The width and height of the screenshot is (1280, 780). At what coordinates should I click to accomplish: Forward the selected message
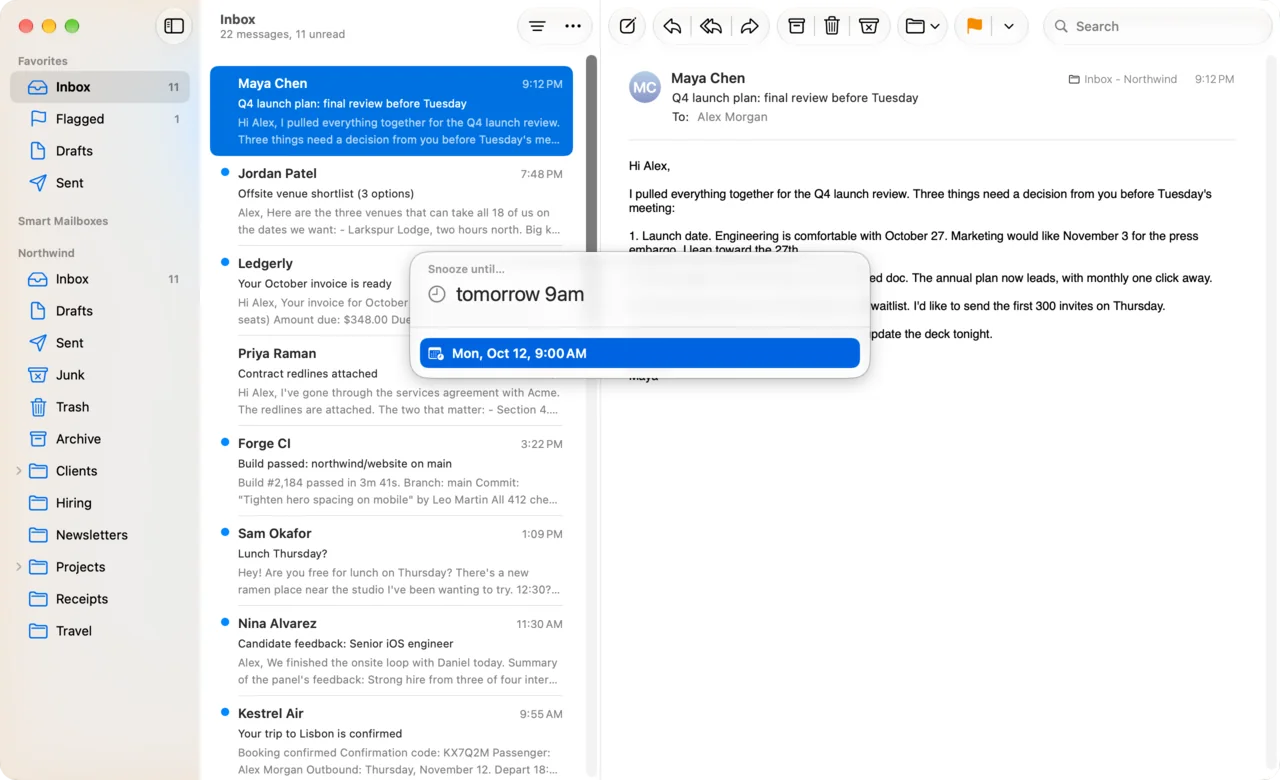click(x=749, y=26)
